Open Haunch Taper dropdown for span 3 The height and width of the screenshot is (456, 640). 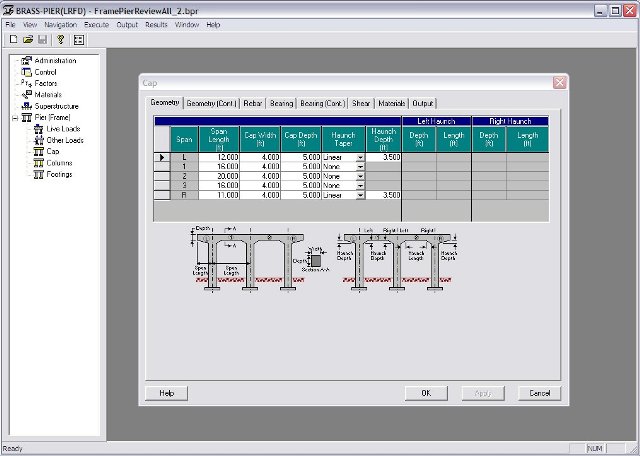[360, 186]
